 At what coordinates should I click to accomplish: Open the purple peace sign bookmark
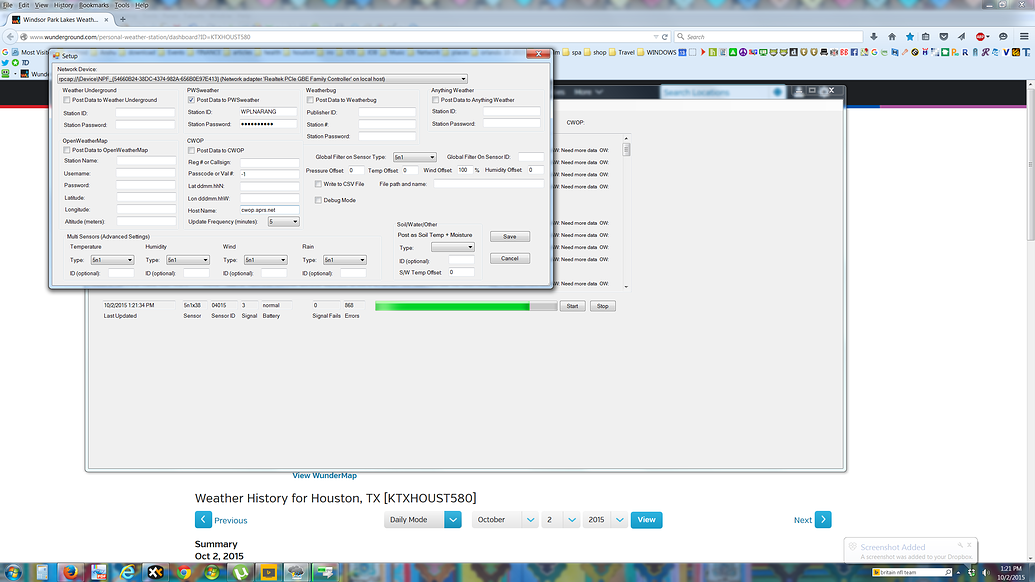743,52
